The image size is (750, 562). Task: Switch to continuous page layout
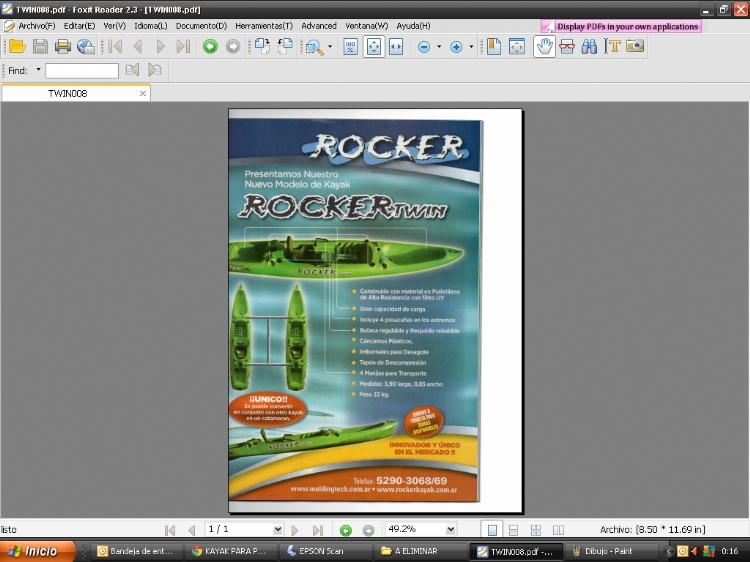(x=513, y=529)
